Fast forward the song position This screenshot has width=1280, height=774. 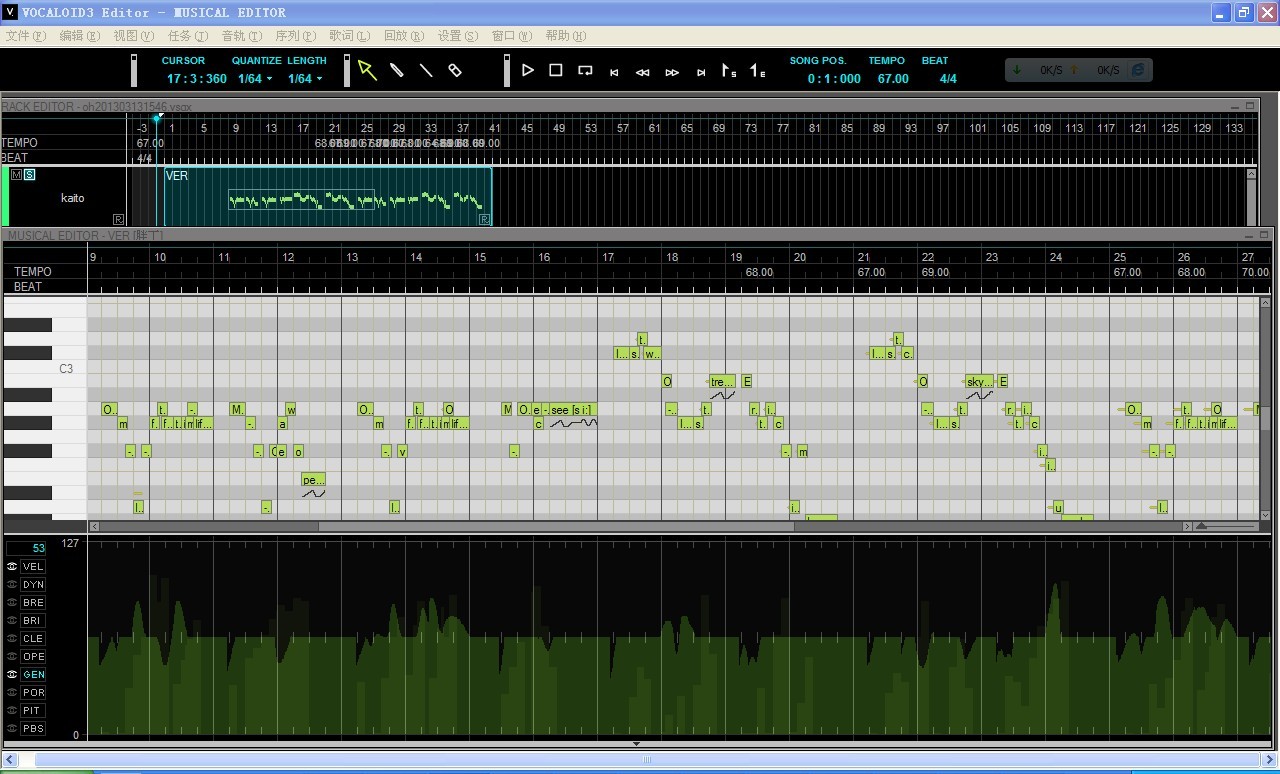pyautogui.click(x=672, y=72)
